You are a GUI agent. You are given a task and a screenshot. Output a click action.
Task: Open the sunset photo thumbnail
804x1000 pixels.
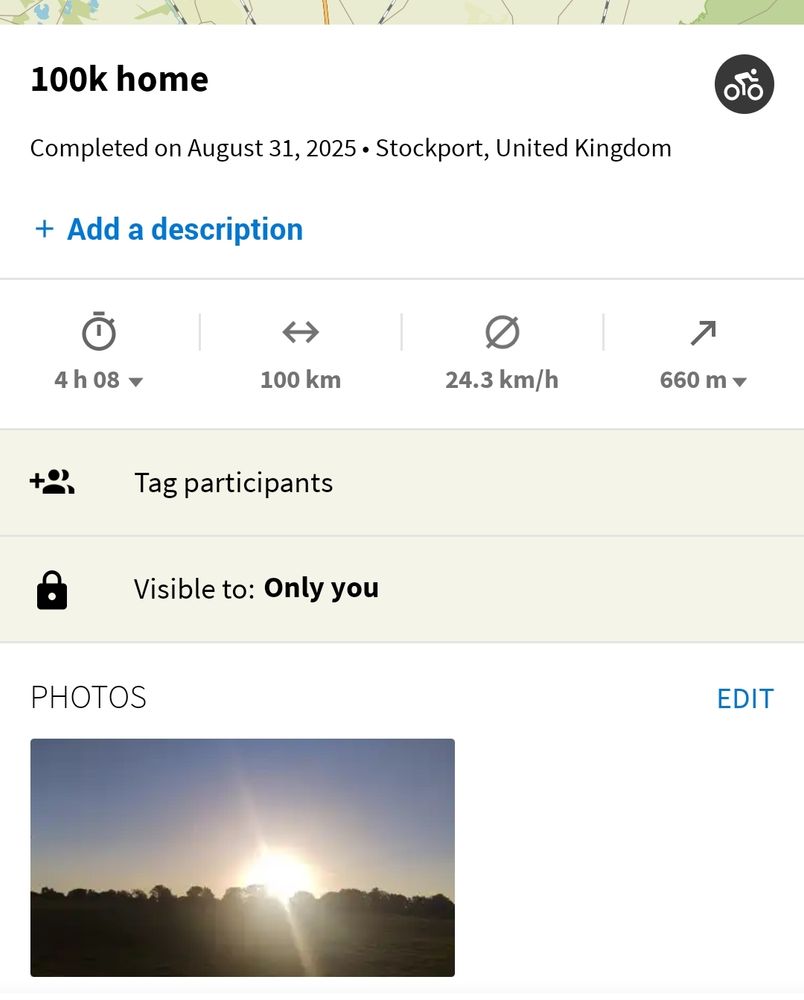(242, 857)
